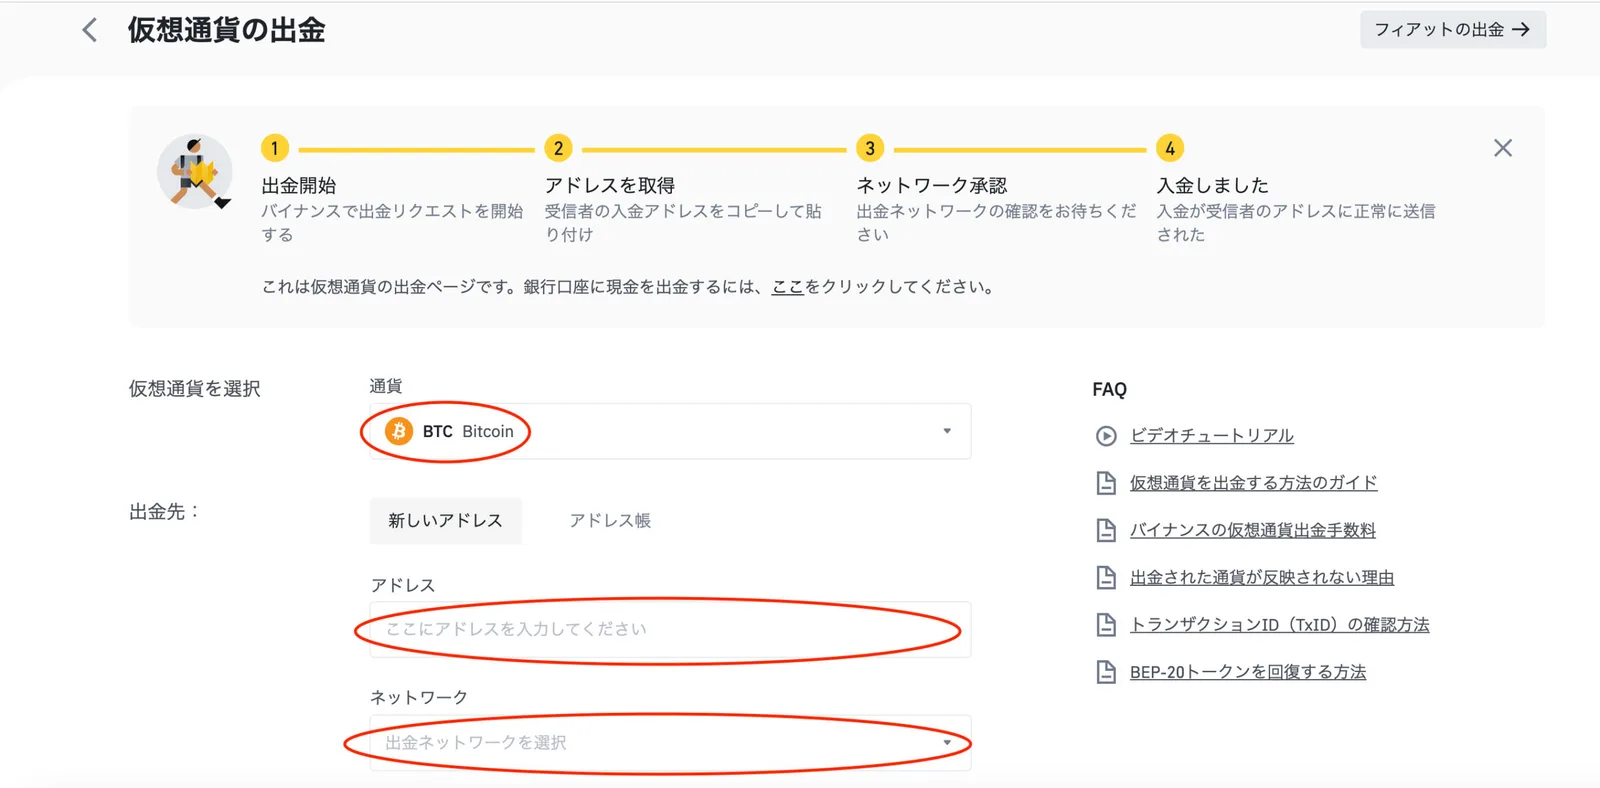Open the ビデオチュートリアル link
The image size is (1600, 788).
(1212, 435)
